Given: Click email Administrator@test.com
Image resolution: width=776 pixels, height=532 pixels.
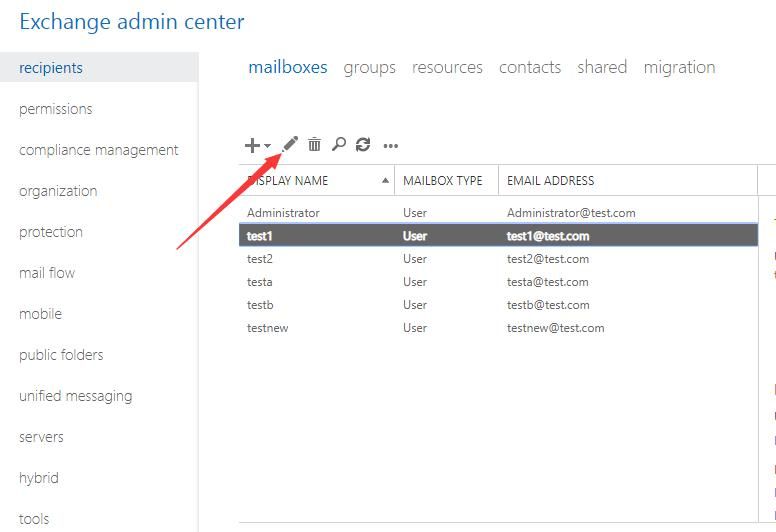Looking at the screenshot, I should pyautogui.click(x=571, y=213).
